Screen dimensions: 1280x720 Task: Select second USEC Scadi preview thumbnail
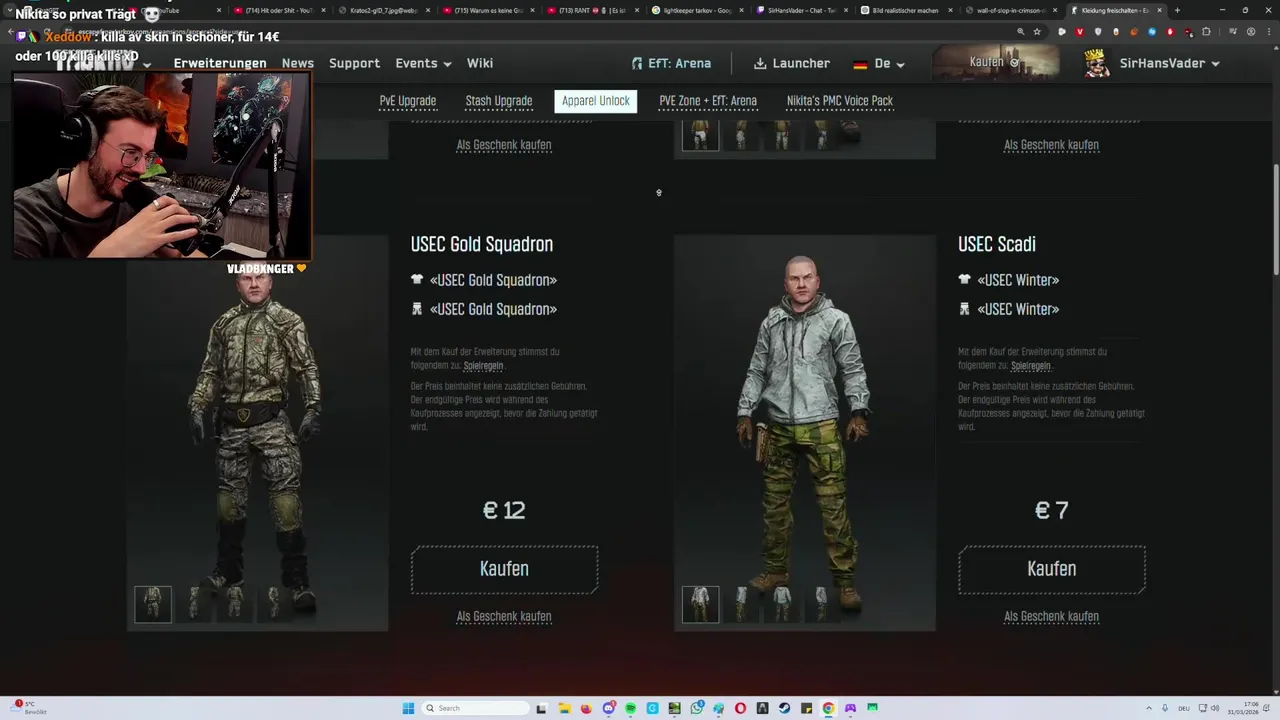coord(741,604)
